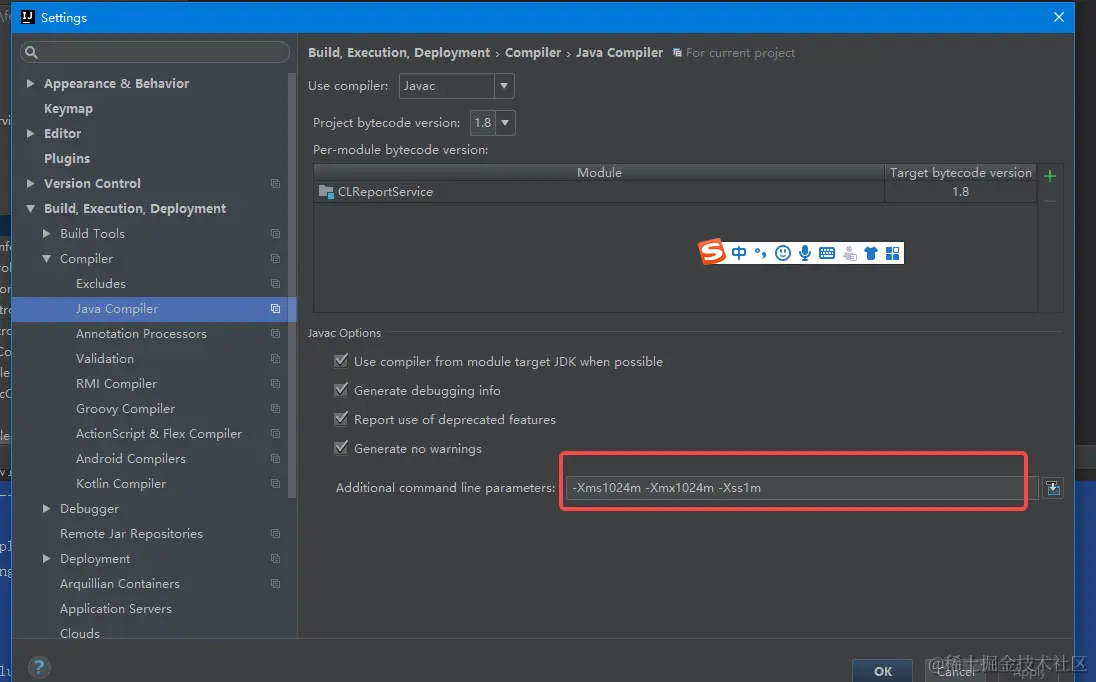Toggle Generate no warnings checkbox
This screenshot has width=1096, height=682.
tap(341, 448)
